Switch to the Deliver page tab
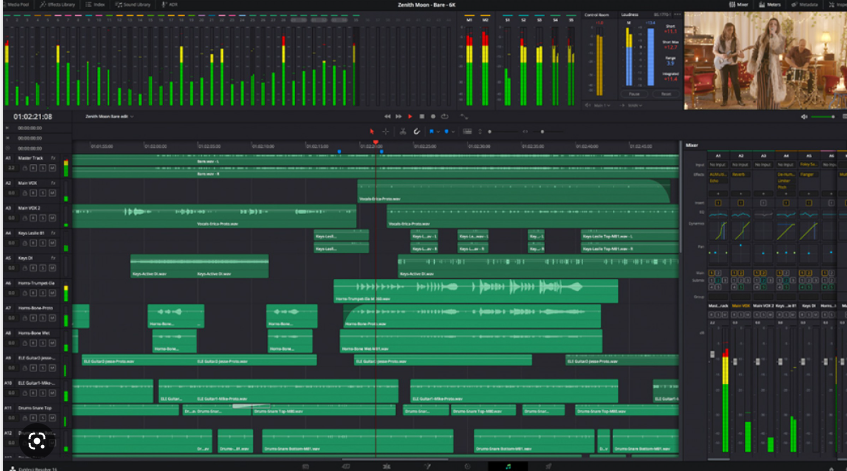This screenshot has height=471, width=847. 548,466
